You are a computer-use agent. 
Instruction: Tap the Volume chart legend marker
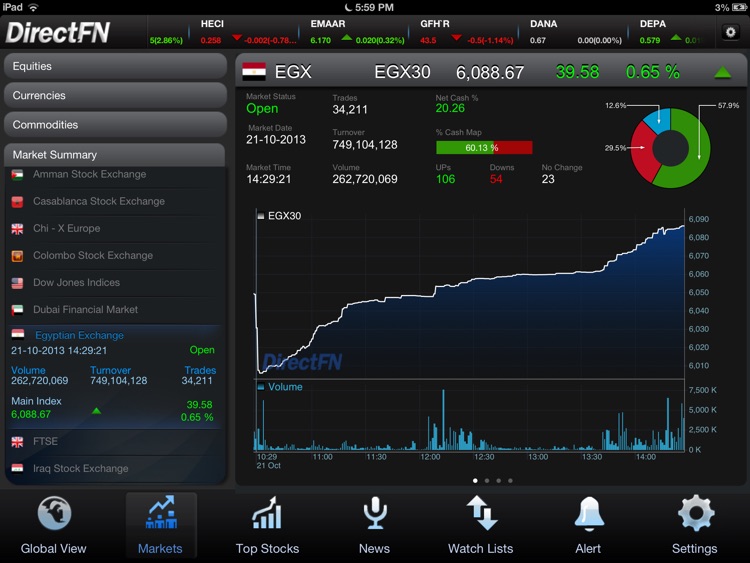(x=261, y=387)
